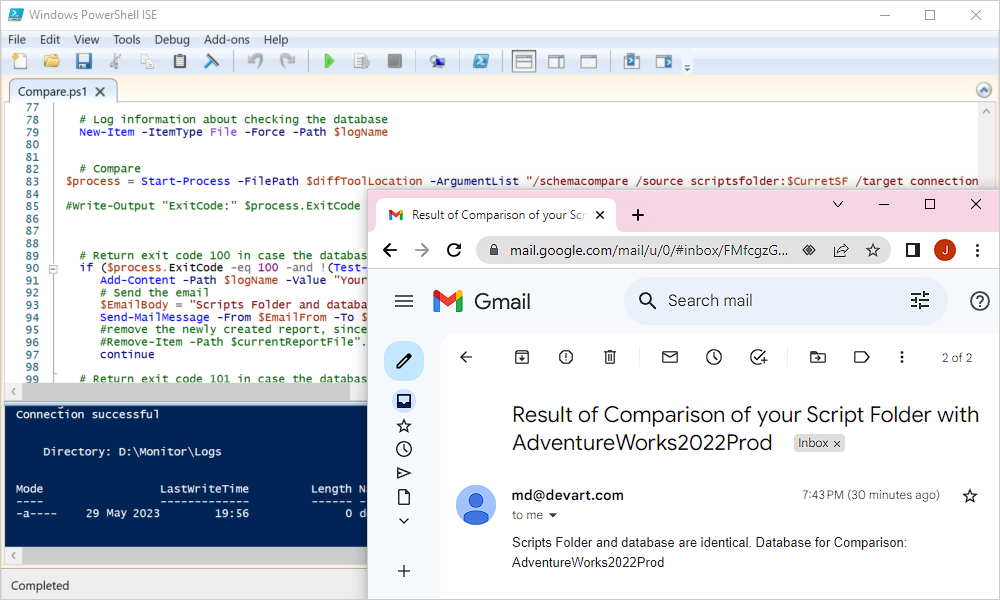1000x600 pixels.
Task: Open the Help menu in PowerShell ISE
Action: point(276,40)
